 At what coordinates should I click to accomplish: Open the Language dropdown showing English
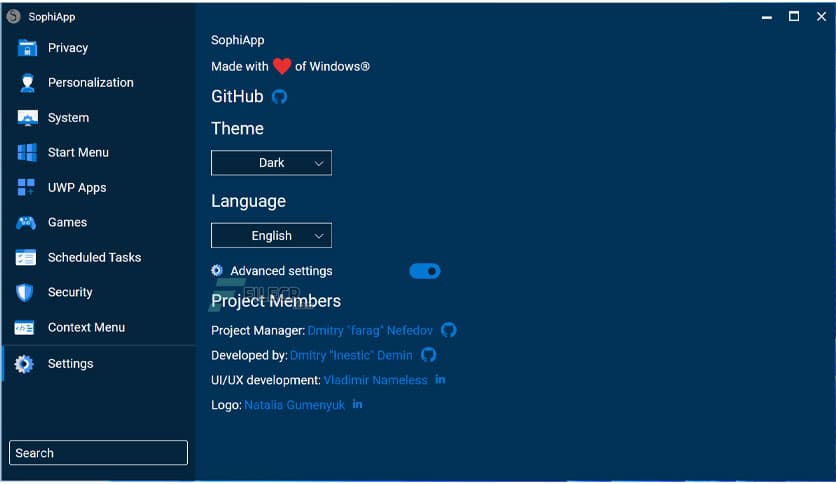click(x=271, y=236)
